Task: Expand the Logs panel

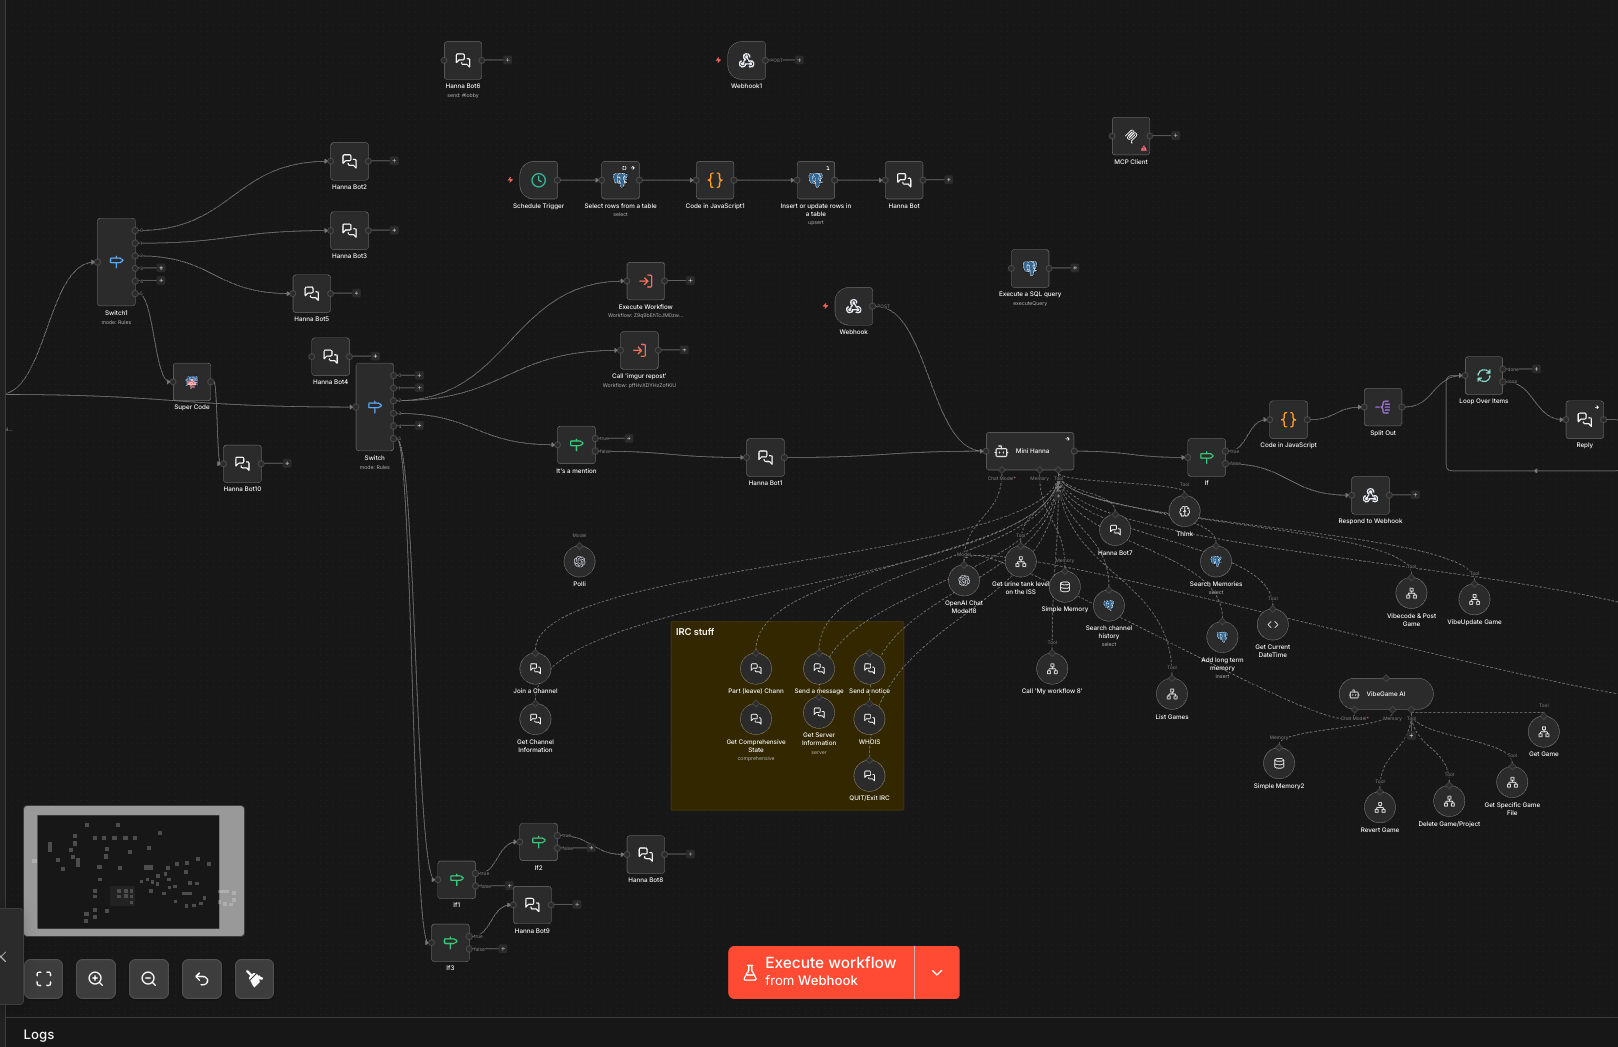Action: (39, 1034)
